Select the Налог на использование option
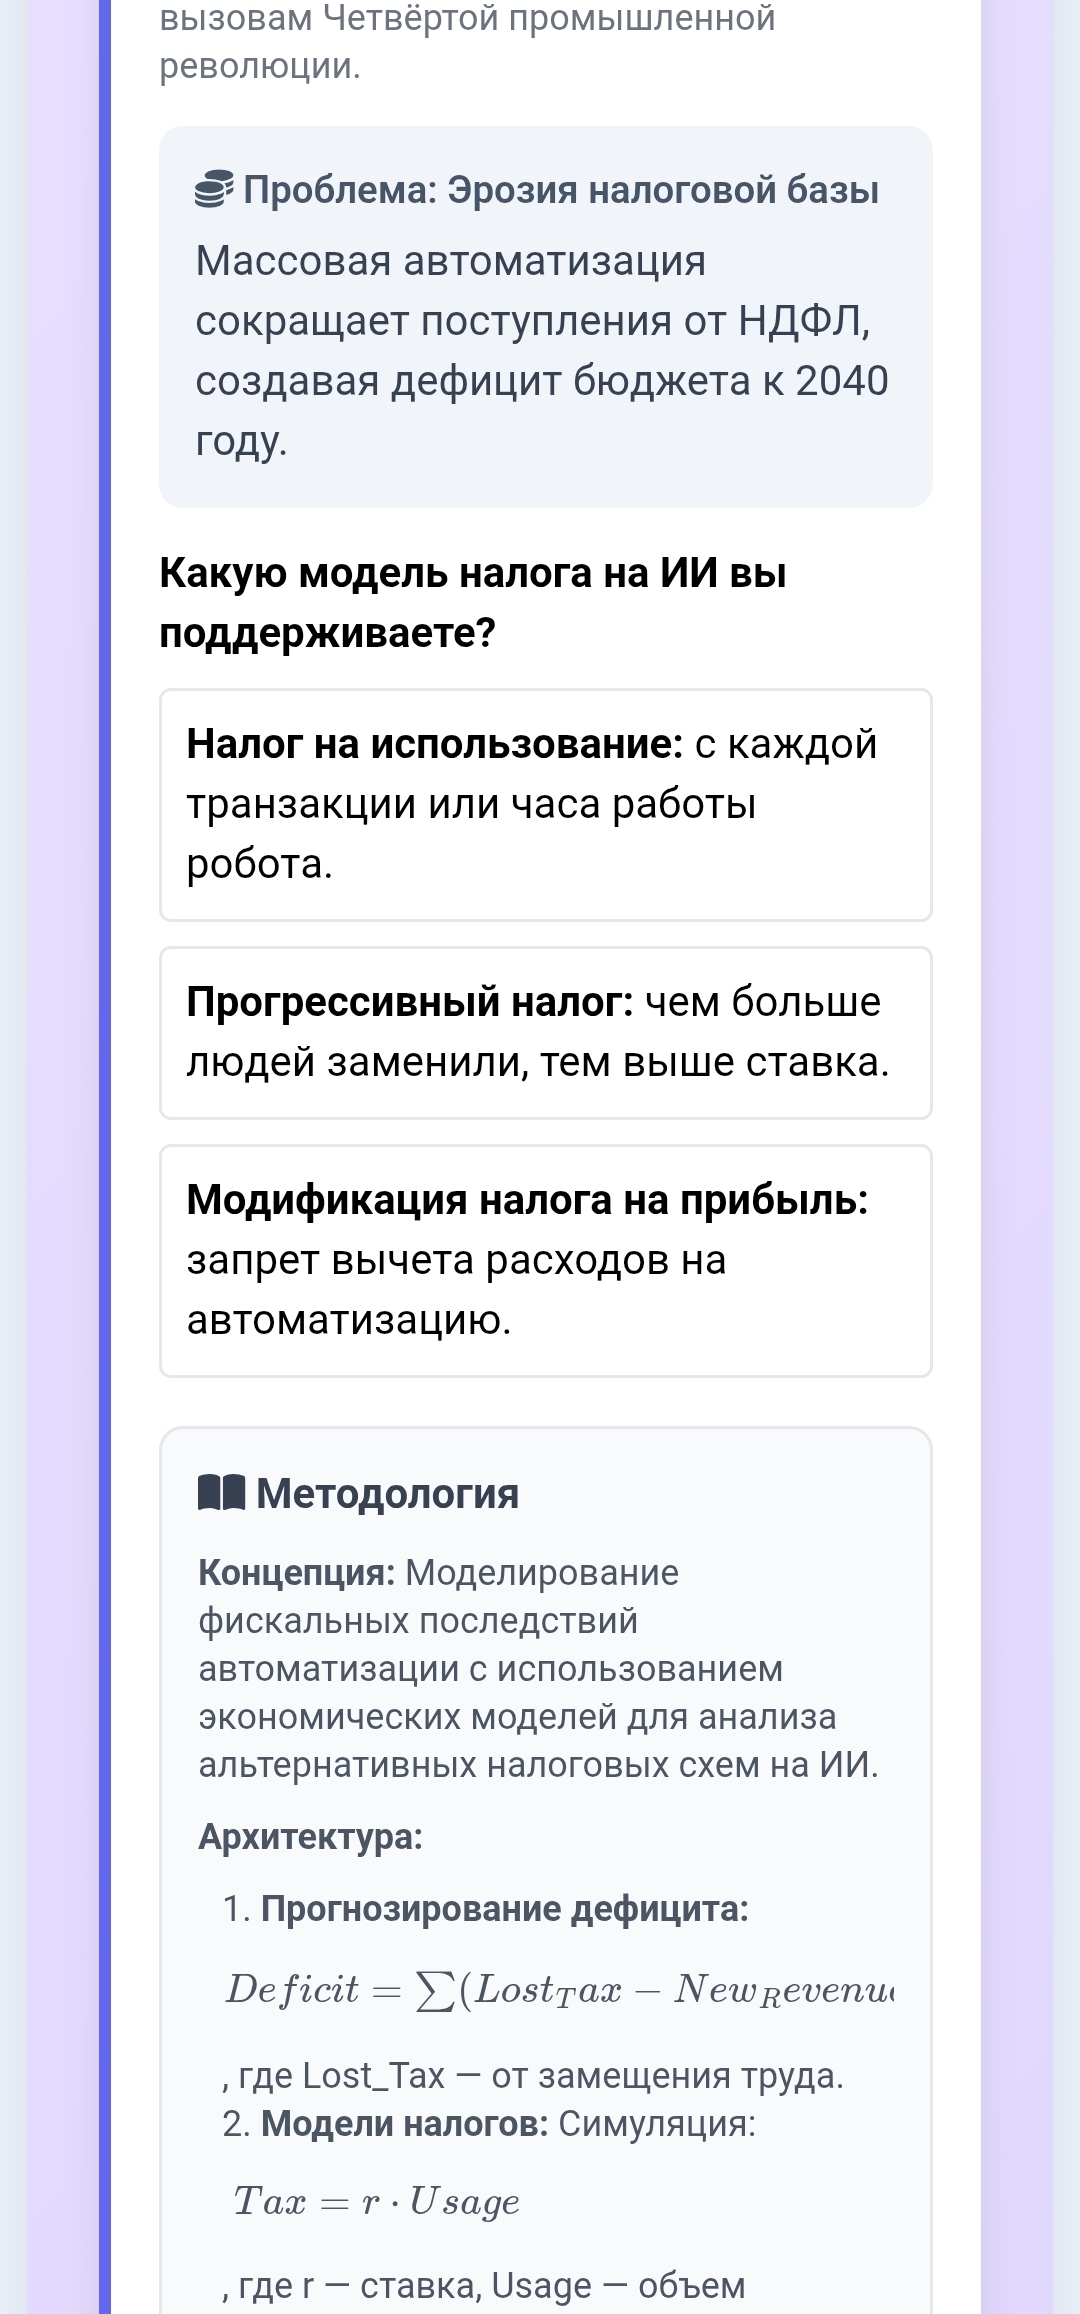The image size is (1080, 2314). click(x=545, y=804)
